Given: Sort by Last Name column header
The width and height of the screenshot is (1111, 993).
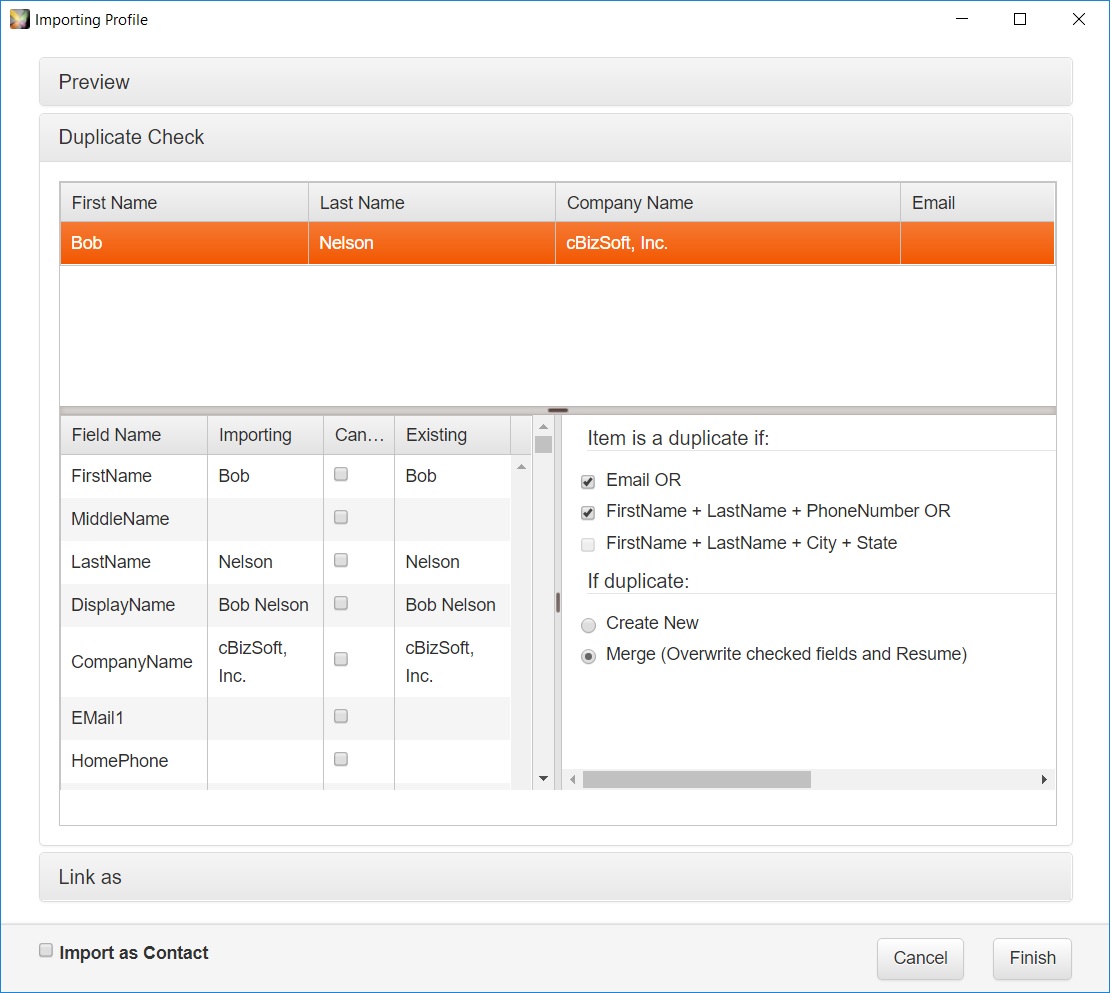Looking at the screenshot, I should pos(432,203).
